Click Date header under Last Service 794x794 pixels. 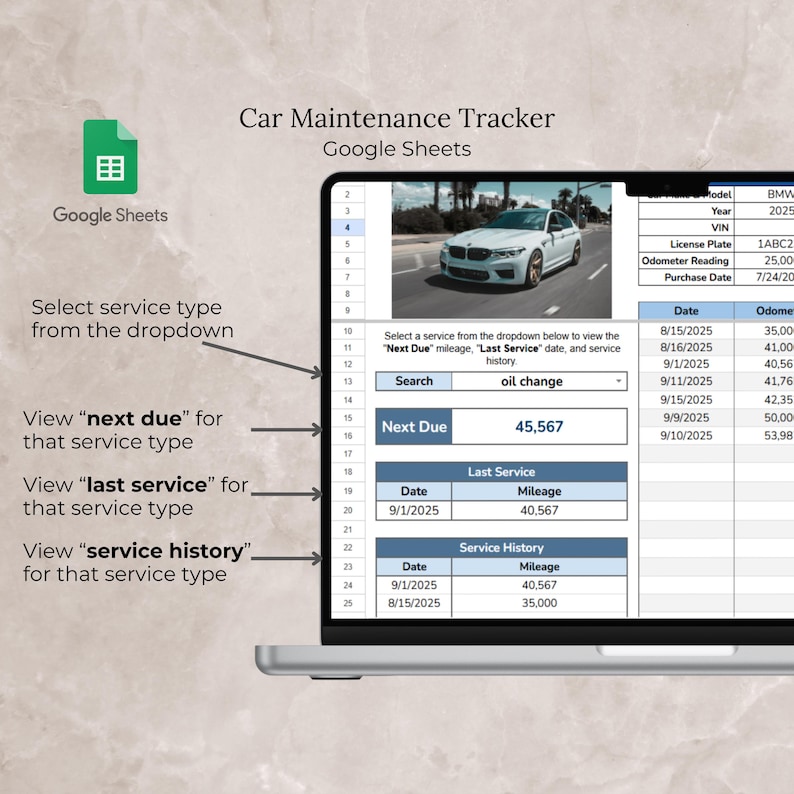(414, 491)
